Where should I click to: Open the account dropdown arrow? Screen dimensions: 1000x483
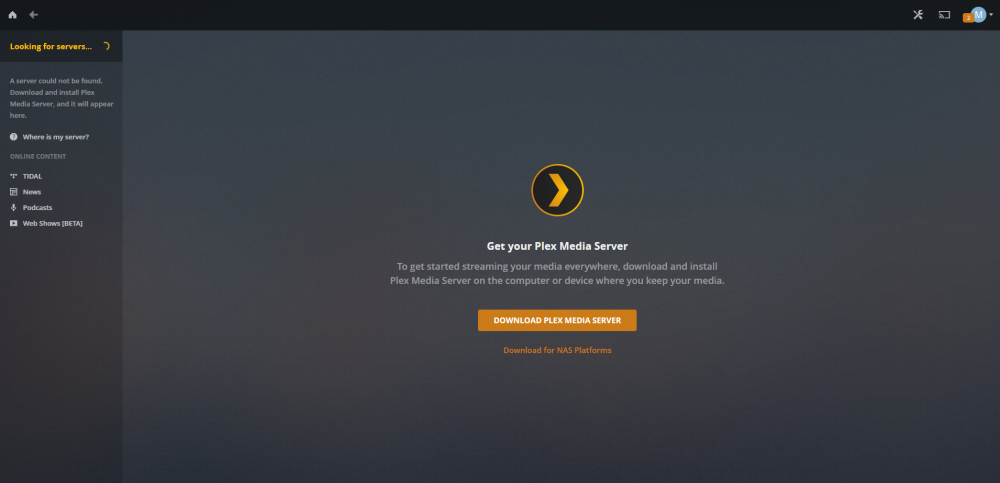point(991,15)
